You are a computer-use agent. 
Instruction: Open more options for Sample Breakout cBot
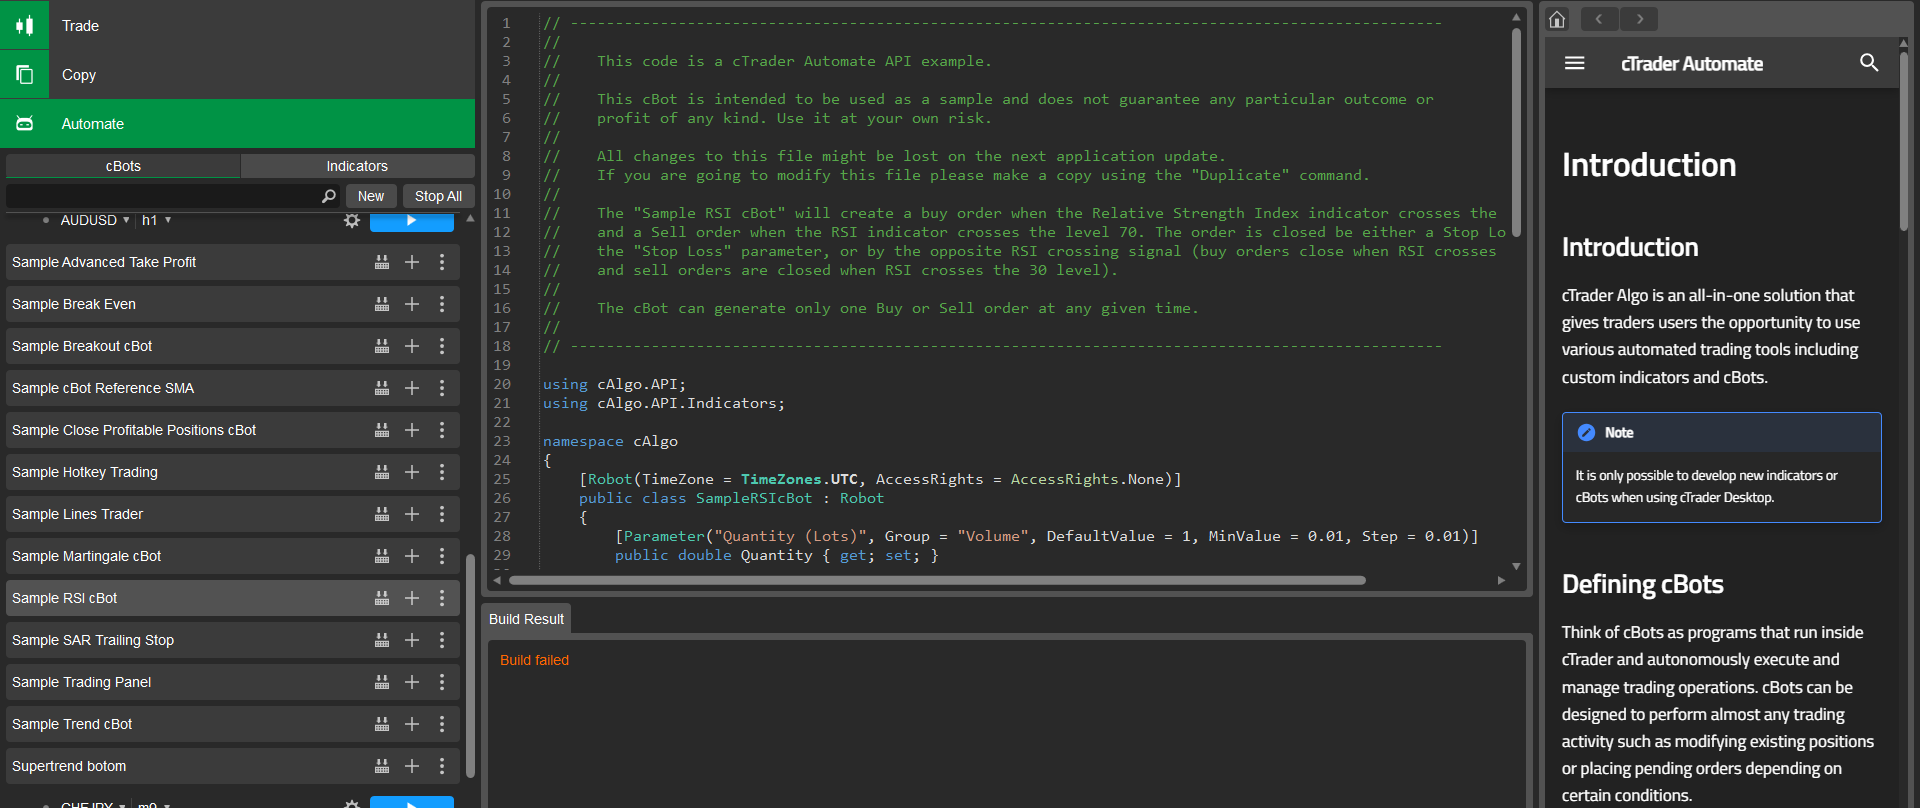[442, 346]
